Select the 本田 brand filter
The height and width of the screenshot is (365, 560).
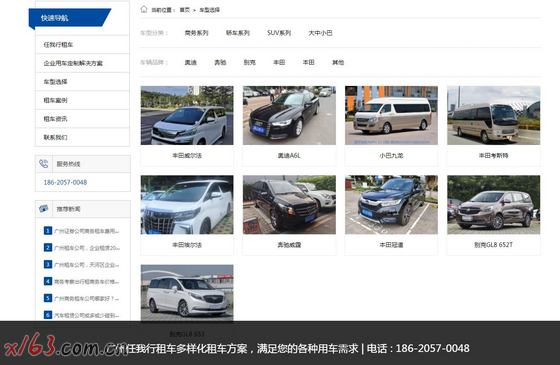pyautogui.click(x=309, y=62)
